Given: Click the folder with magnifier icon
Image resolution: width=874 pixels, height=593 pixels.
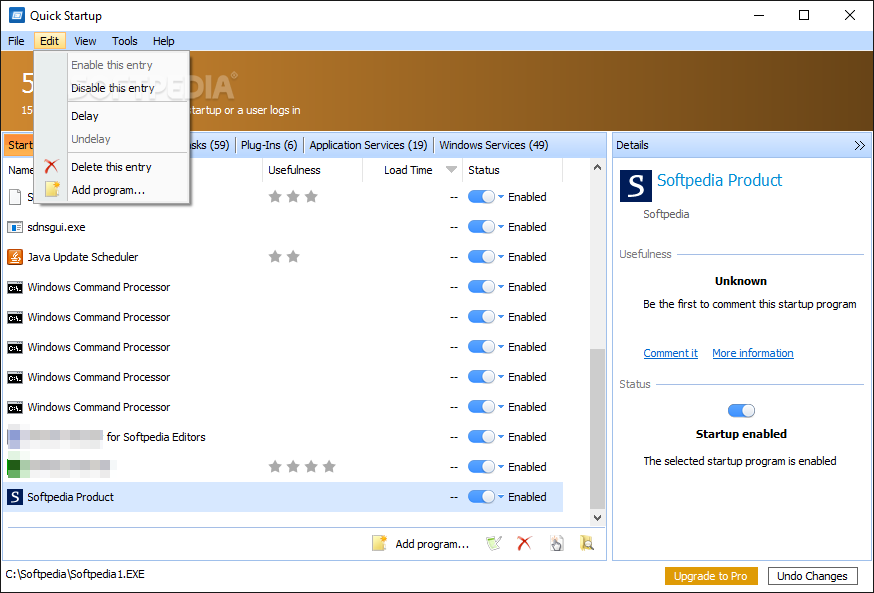Looking at the screenshot, I should (586, 543).
